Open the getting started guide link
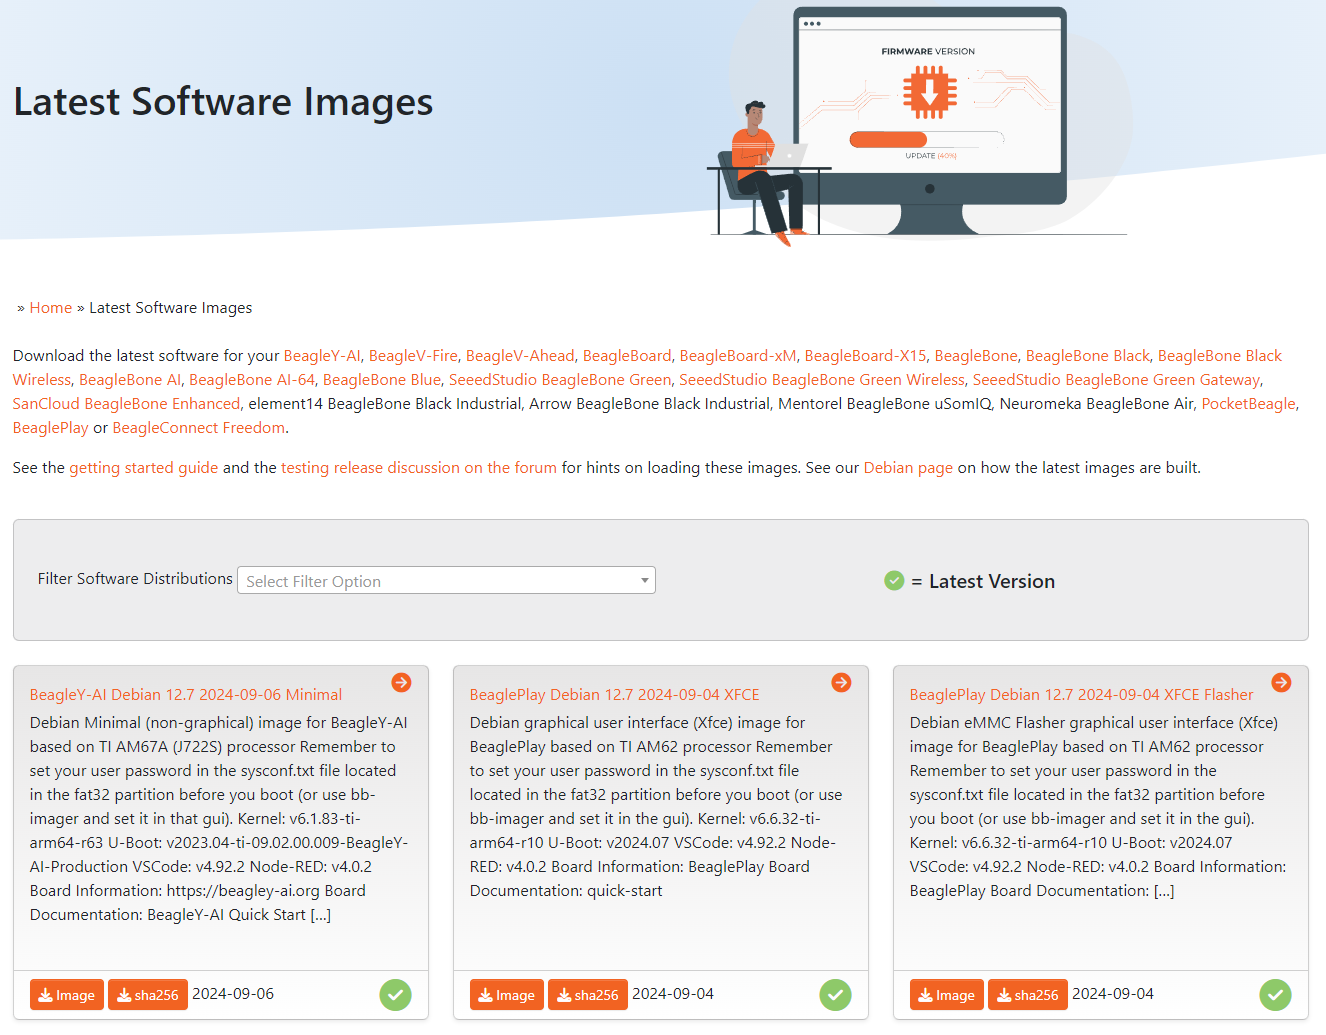1326x1035 pixels. click(144, 468)
